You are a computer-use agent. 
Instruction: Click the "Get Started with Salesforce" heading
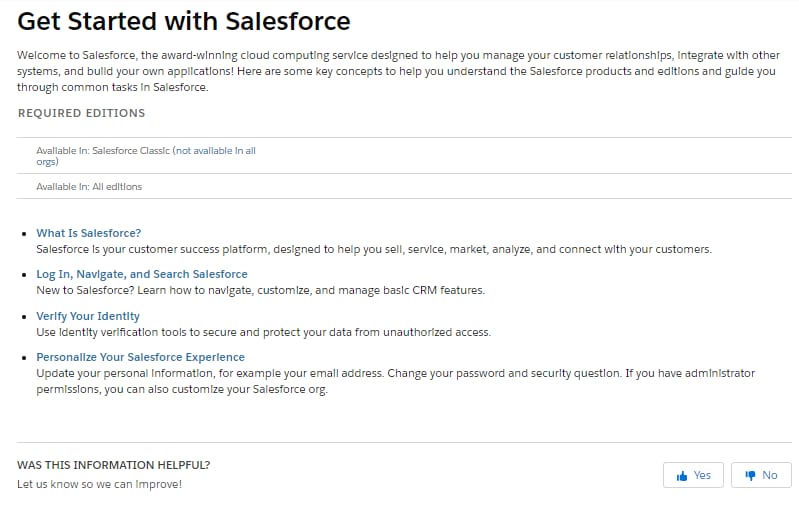(x=184, y=21)
